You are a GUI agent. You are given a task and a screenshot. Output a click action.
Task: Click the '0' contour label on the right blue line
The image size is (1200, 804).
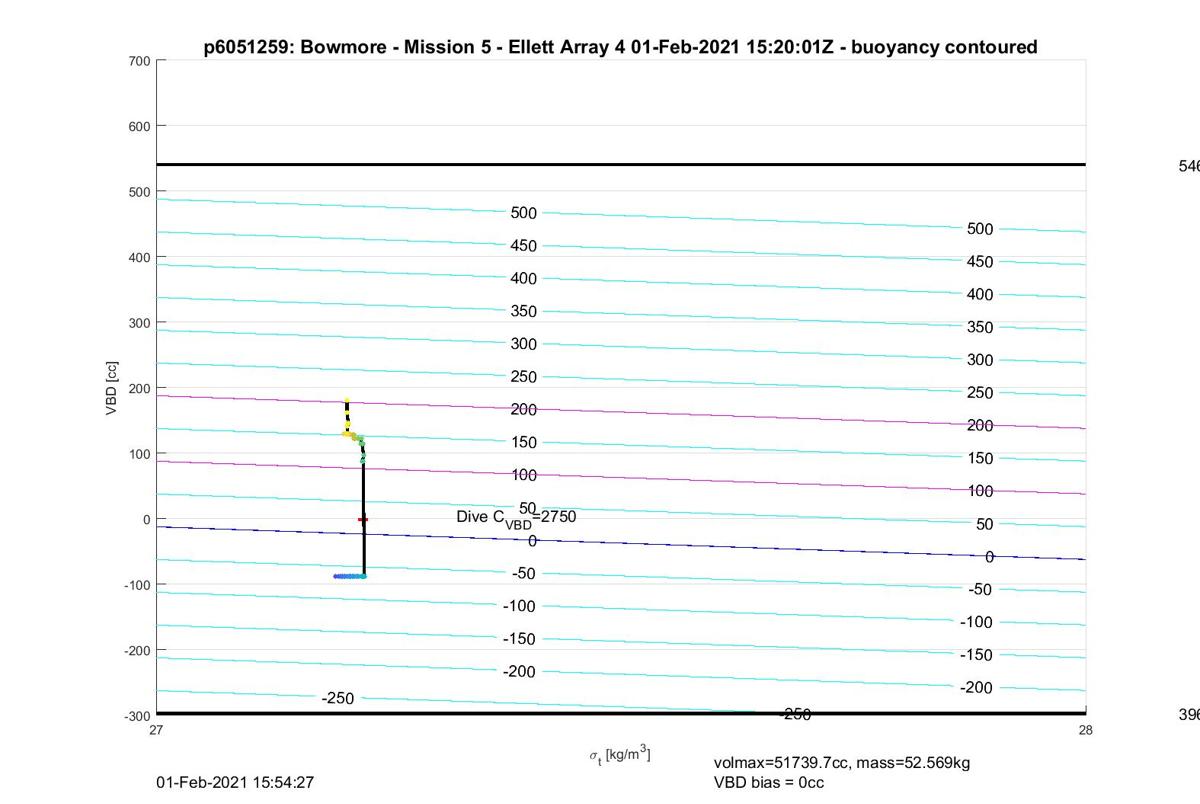tap(990, 557)
